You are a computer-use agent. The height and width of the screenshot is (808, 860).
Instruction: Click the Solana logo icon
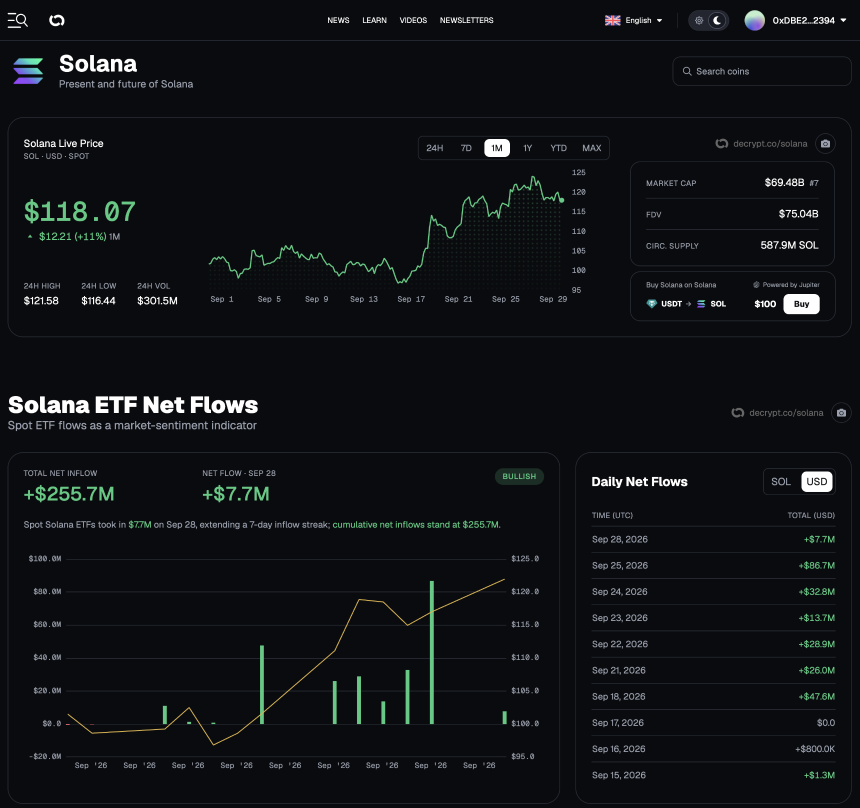pyautogui.click(x=28, y=71)
